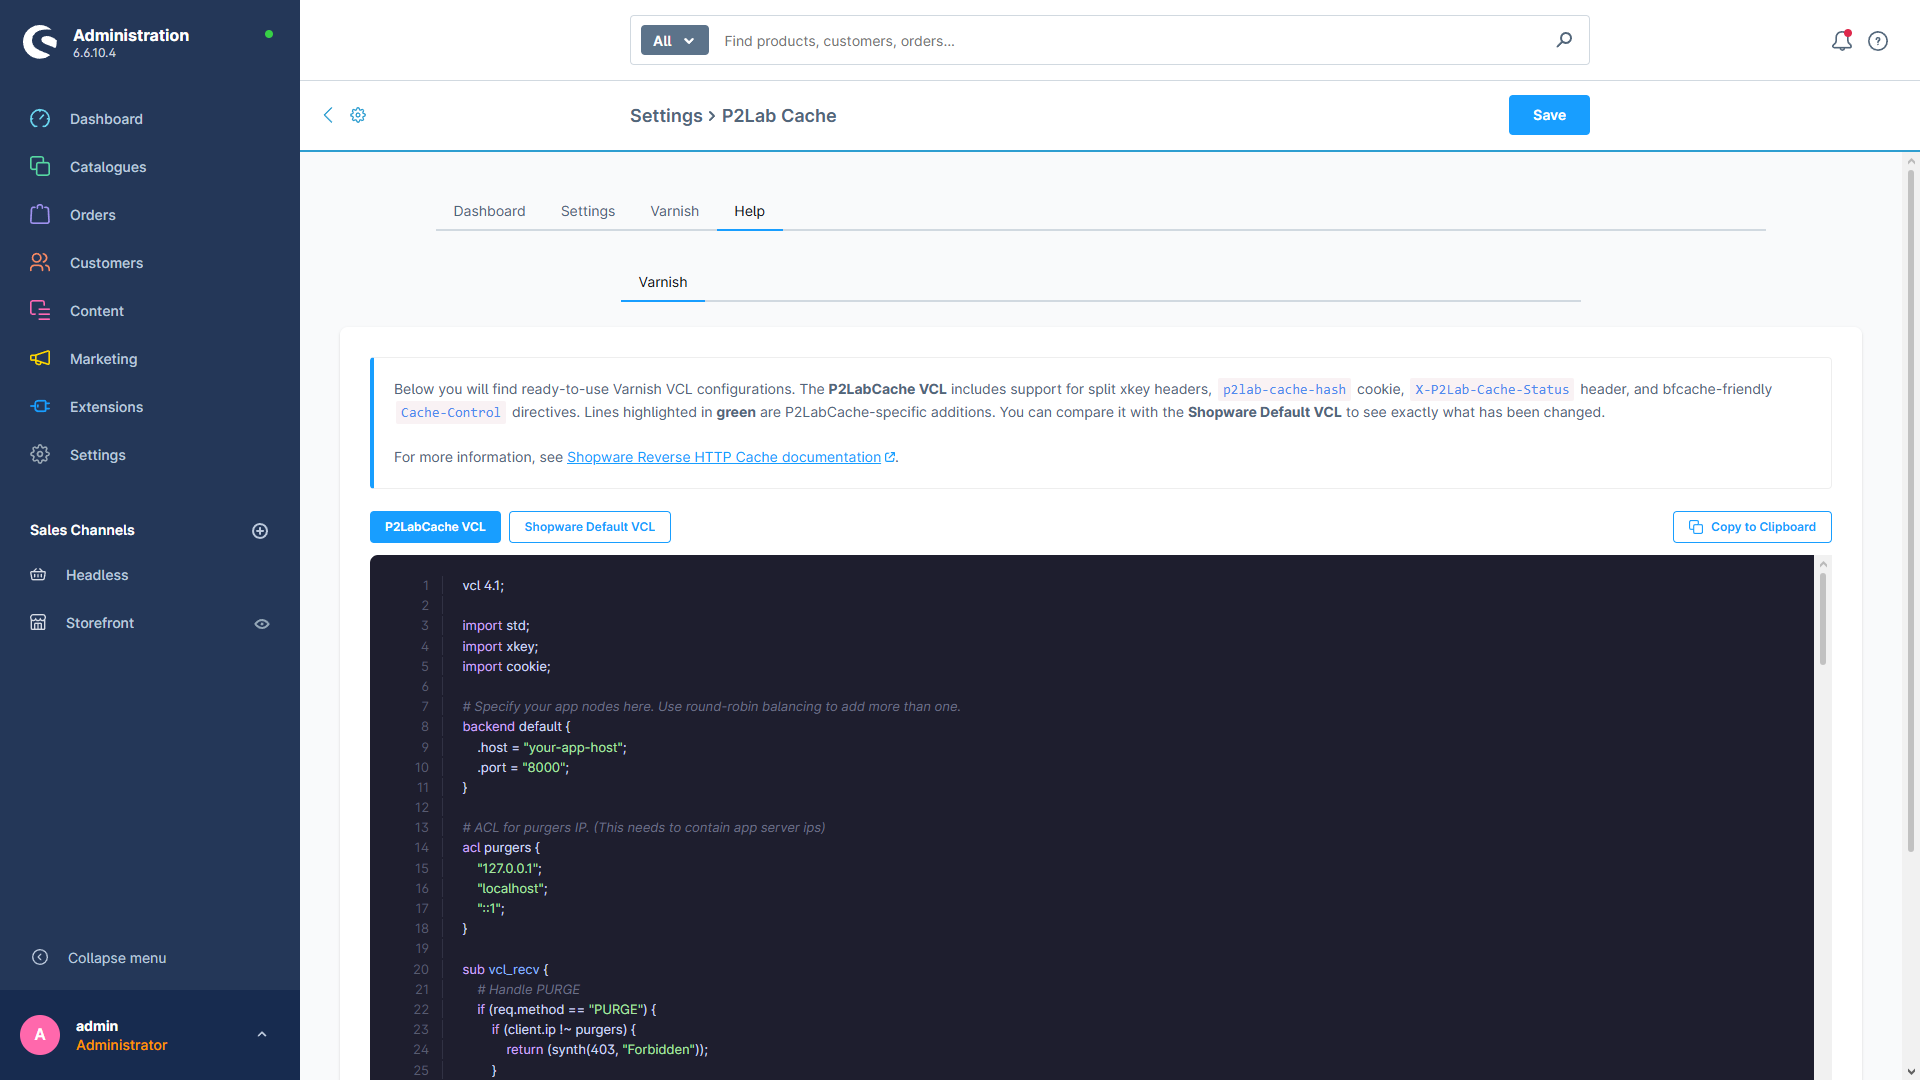1920x1080 pixels.
Task: Open Extensions in the sidebar menu
Action: (x=106, y=407)
